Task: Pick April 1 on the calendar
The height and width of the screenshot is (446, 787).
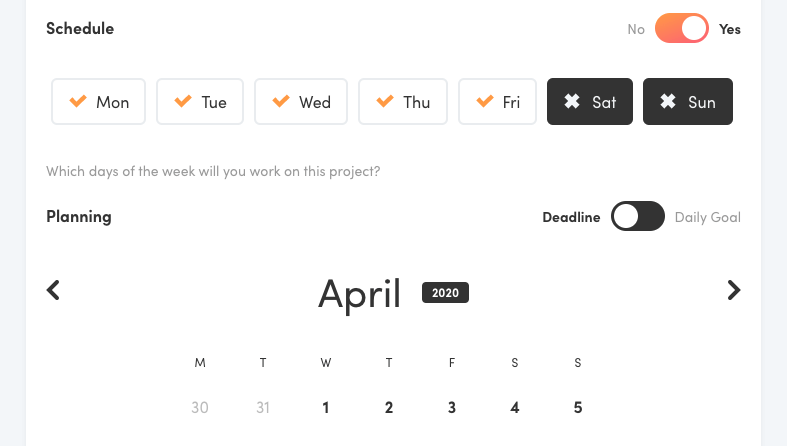Action: point(326,407)
